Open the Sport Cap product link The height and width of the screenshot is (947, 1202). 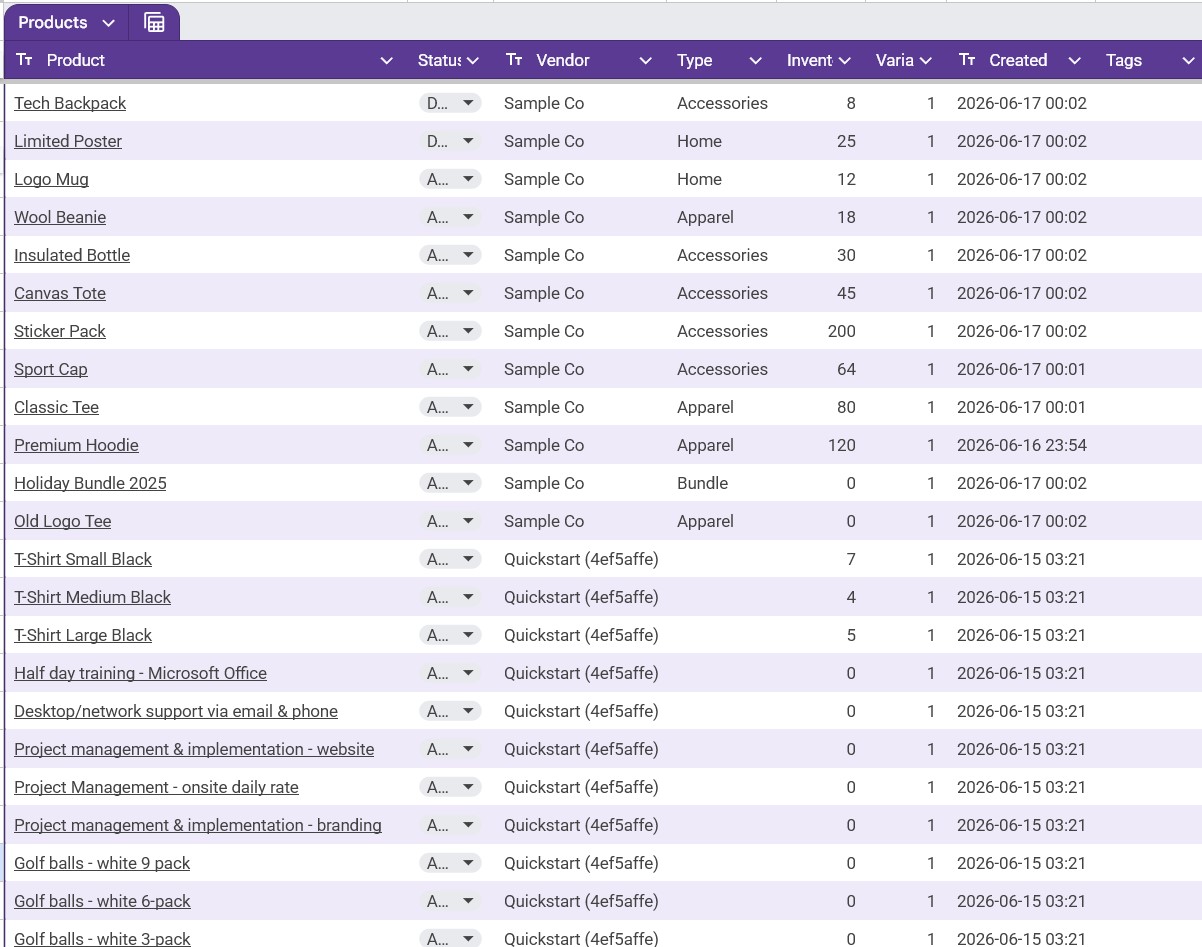click(51, 369)
